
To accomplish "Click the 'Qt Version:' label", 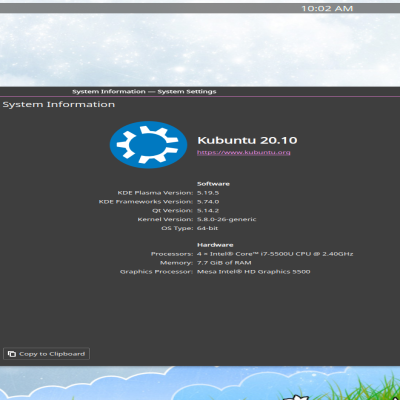I will coord(173,211).
